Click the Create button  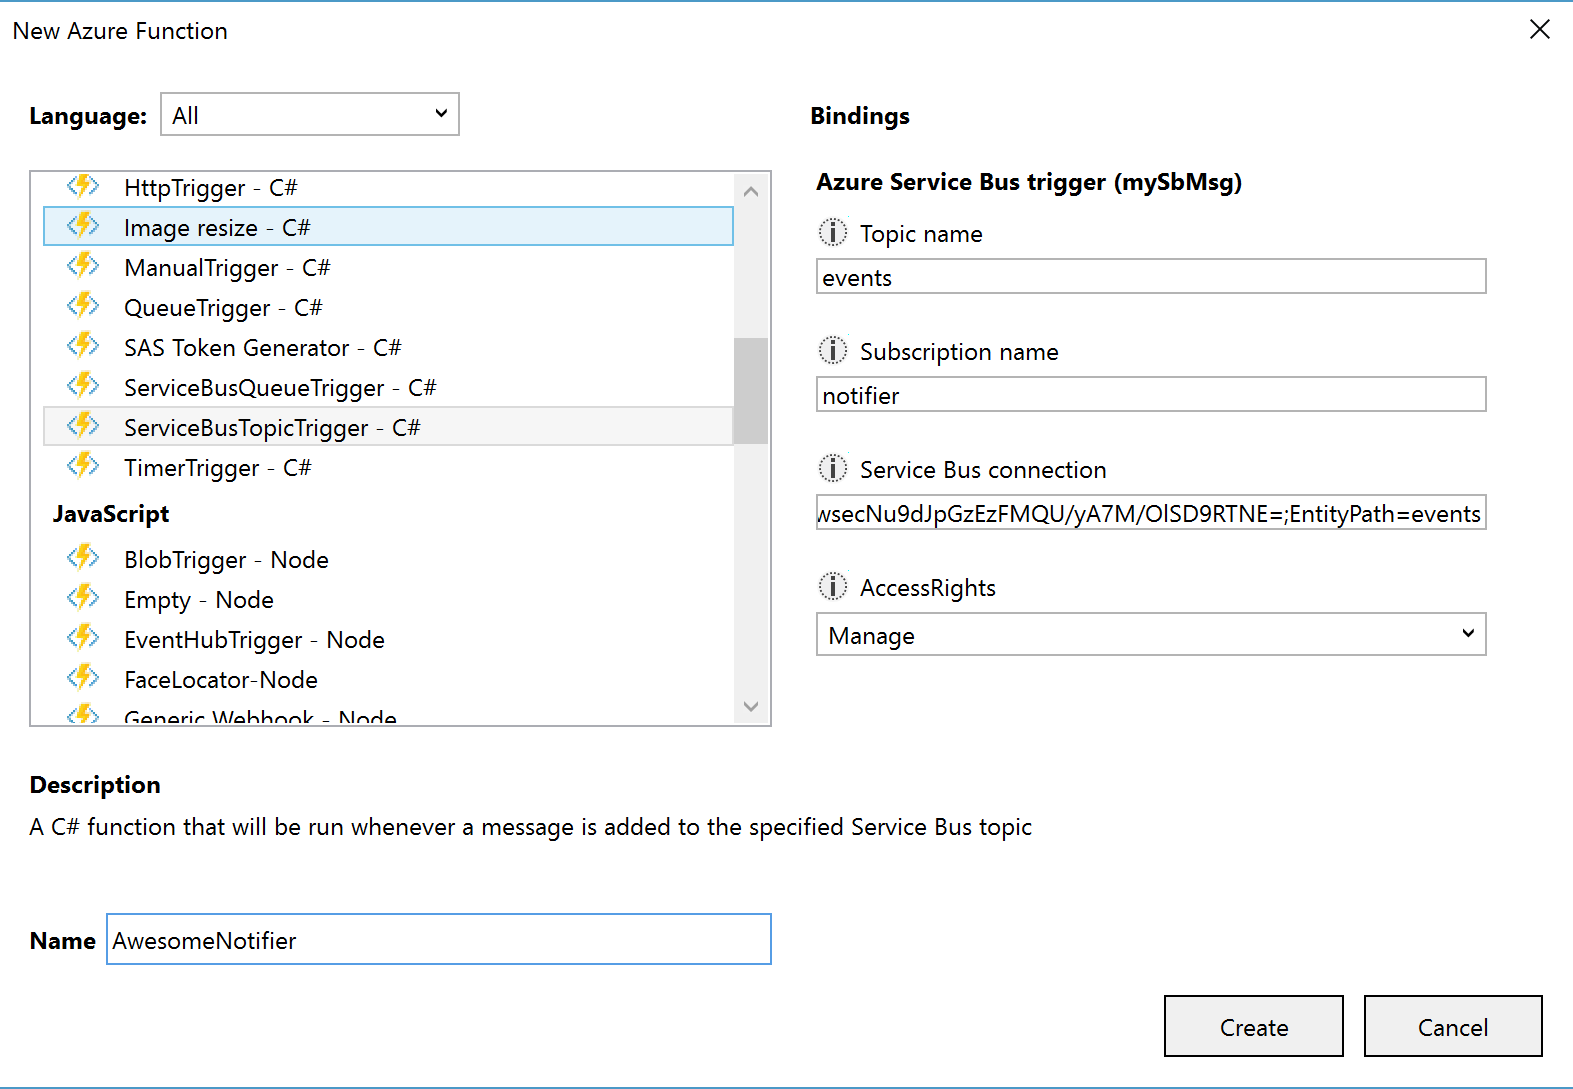[1253, 1026]
